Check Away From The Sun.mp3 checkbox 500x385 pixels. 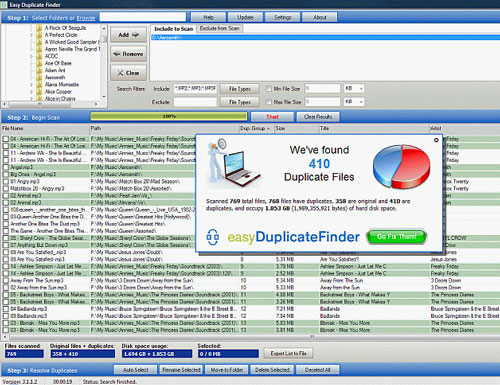[6, 281]
